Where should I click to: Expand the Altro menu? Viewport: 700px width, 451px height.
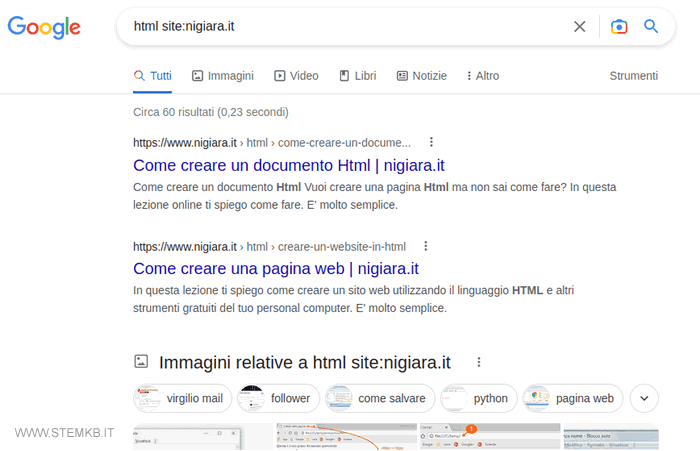coord(483,76)
